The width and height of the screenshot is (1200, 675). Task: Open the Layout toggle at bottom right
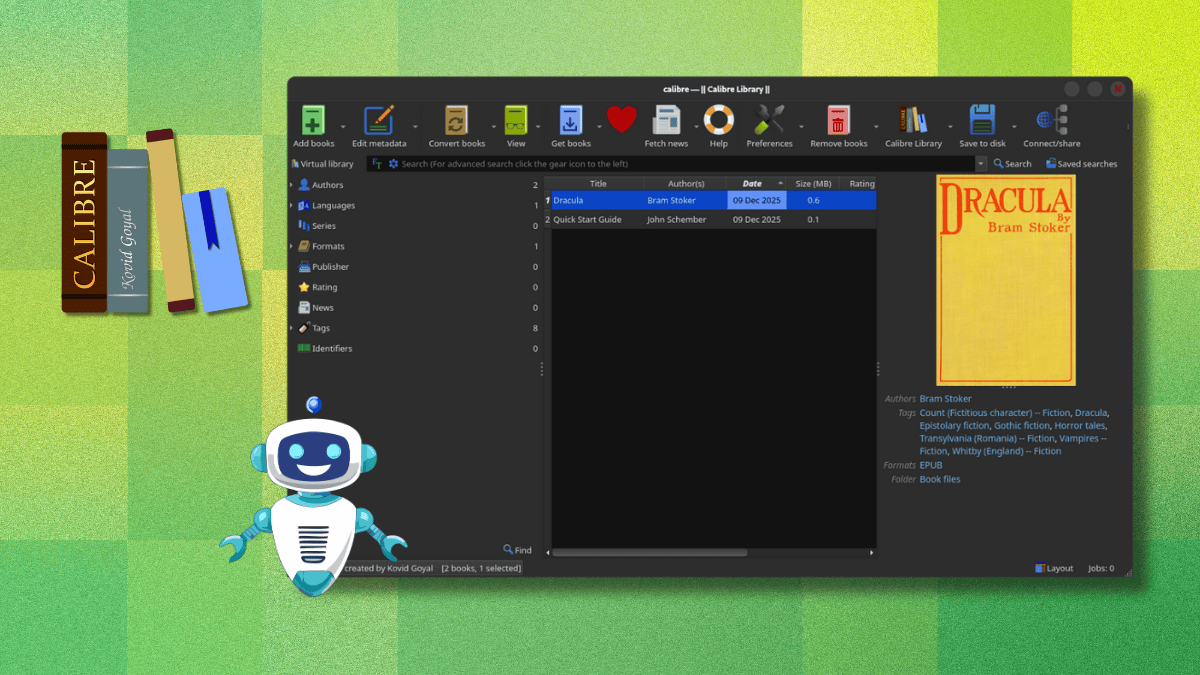click(1053, 567)
